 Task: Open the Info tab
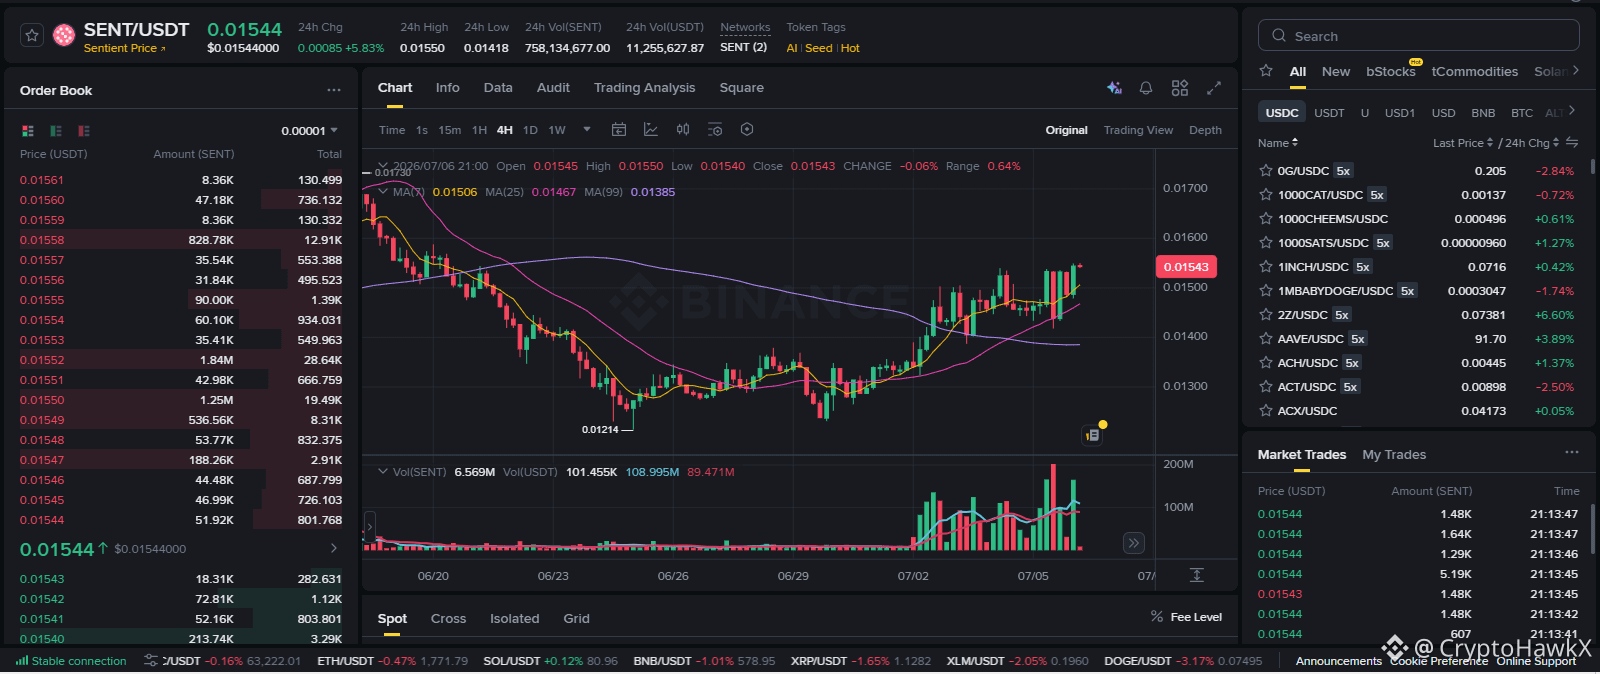coord(447,88)
